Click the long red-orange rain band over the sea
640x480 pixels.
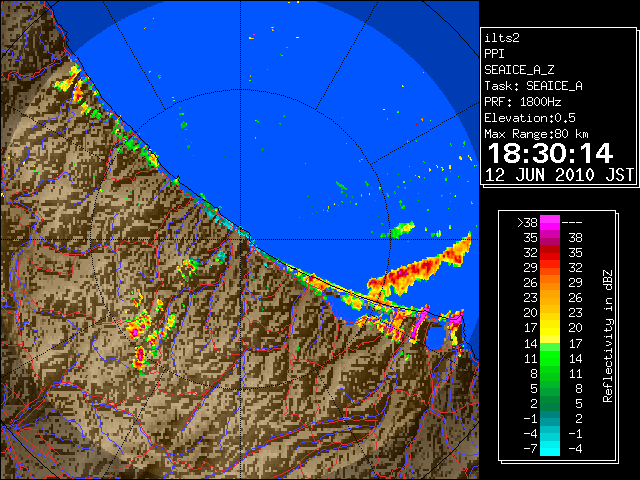420,269
